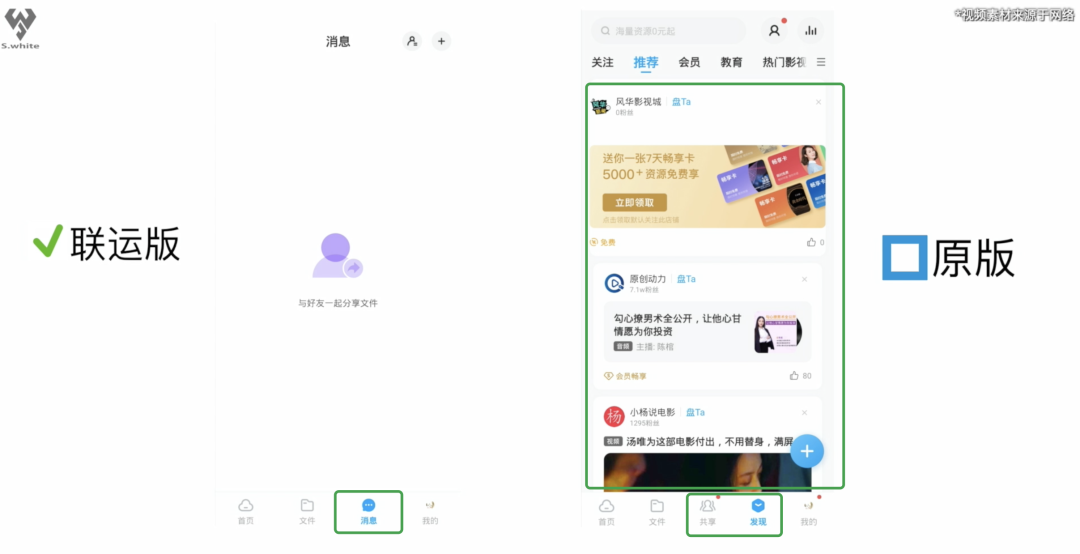Switch to 推荐 tab

click(x=646, y=62)
